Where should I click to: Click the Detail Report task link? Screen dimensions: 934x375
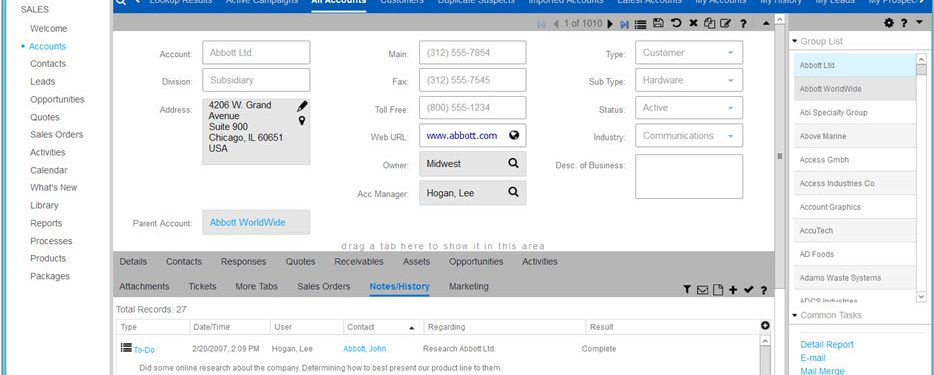tap(827, 345)
